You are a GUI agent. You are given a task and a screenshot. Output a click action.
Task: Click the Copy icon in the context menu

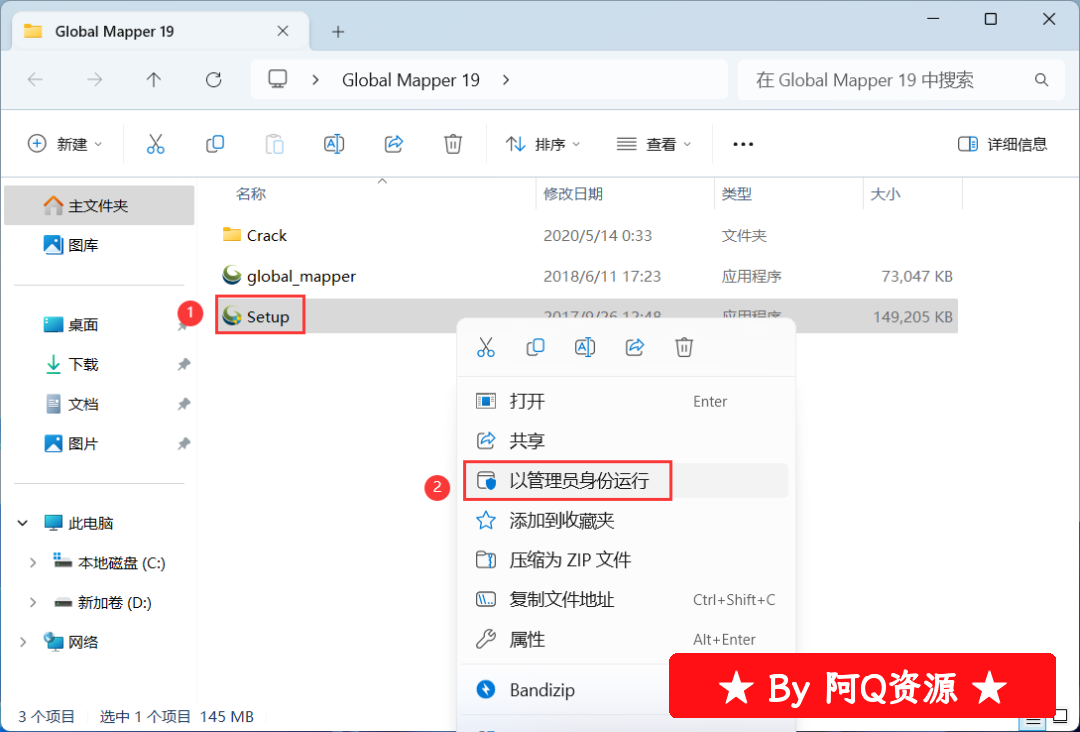click(x=535, y=347)
